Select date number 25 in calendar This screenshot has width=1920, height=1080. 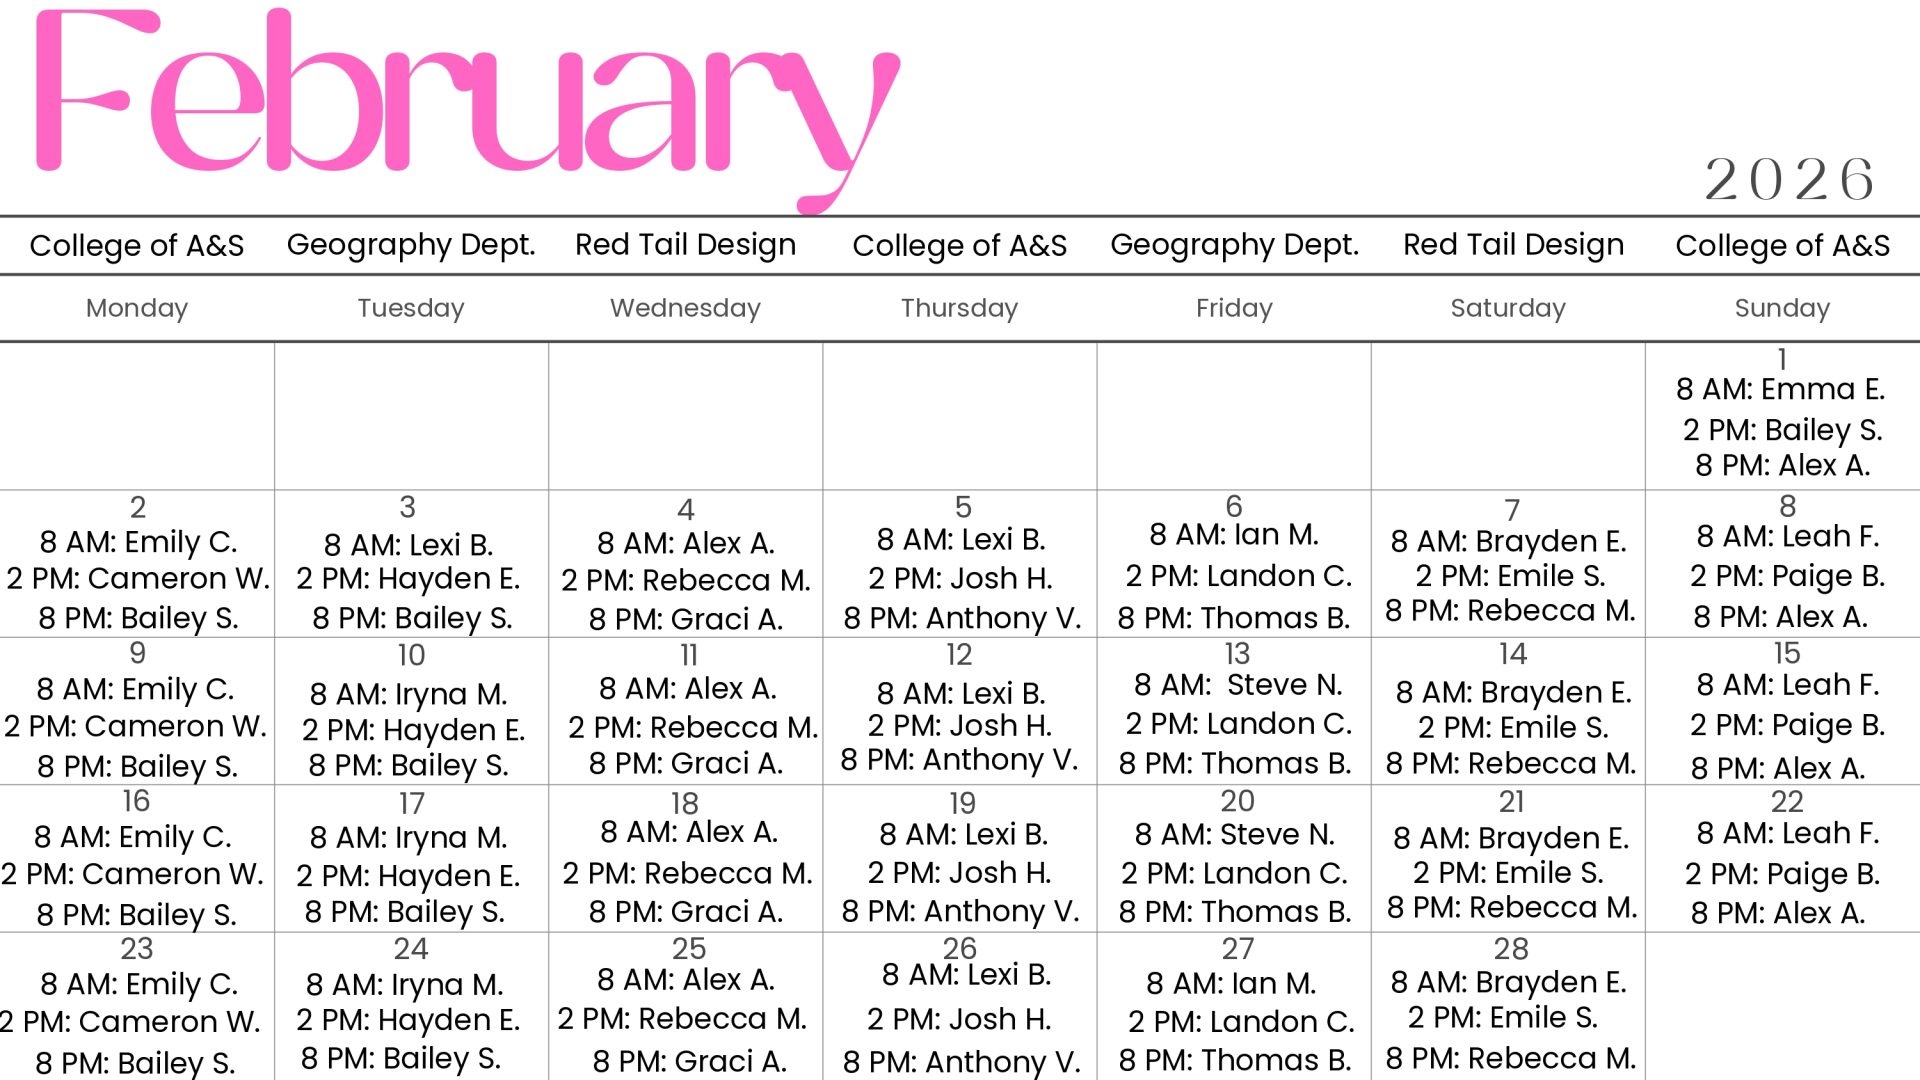point(688,948)
